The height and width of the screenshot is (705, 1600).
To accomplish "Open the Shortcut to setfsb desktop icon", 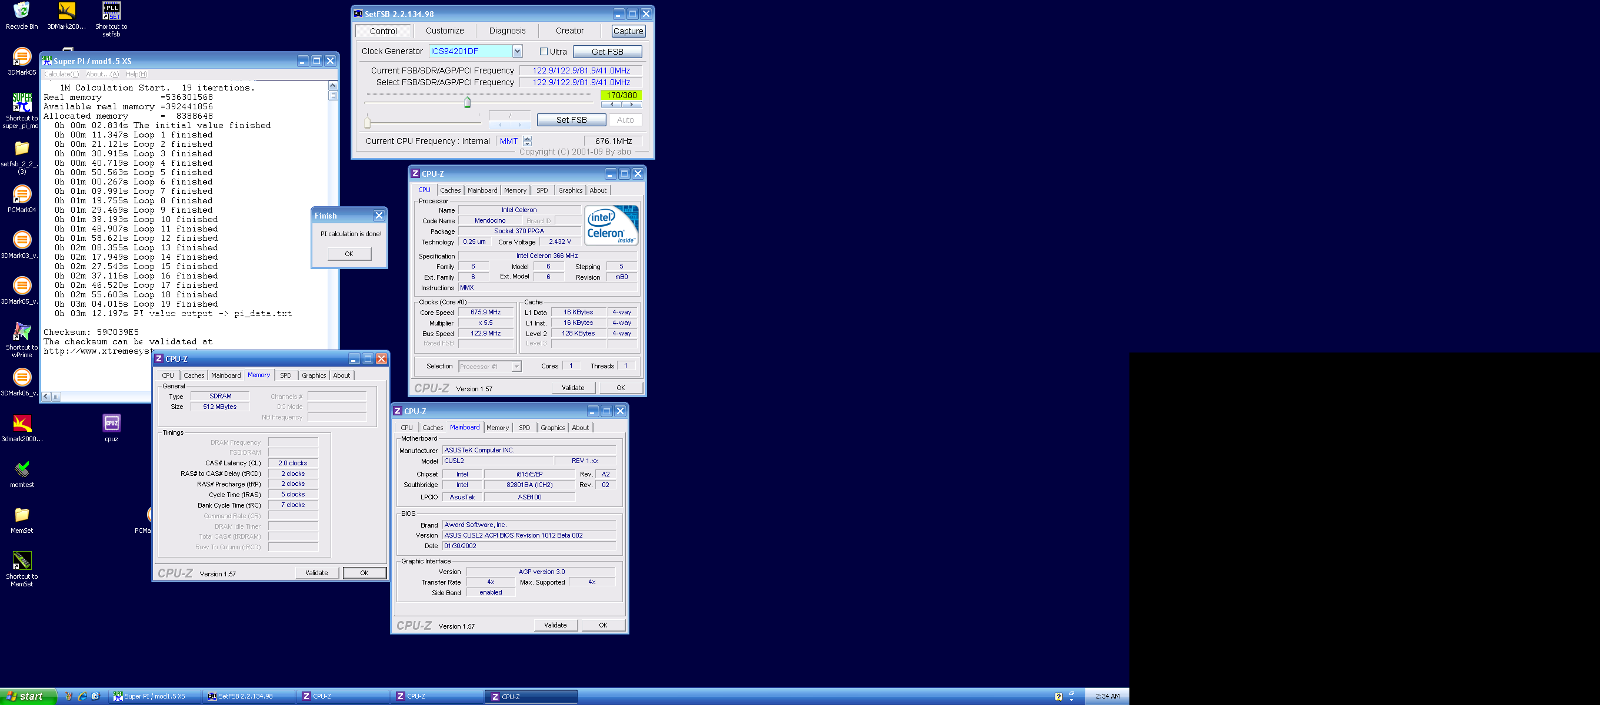I will 111,19.
